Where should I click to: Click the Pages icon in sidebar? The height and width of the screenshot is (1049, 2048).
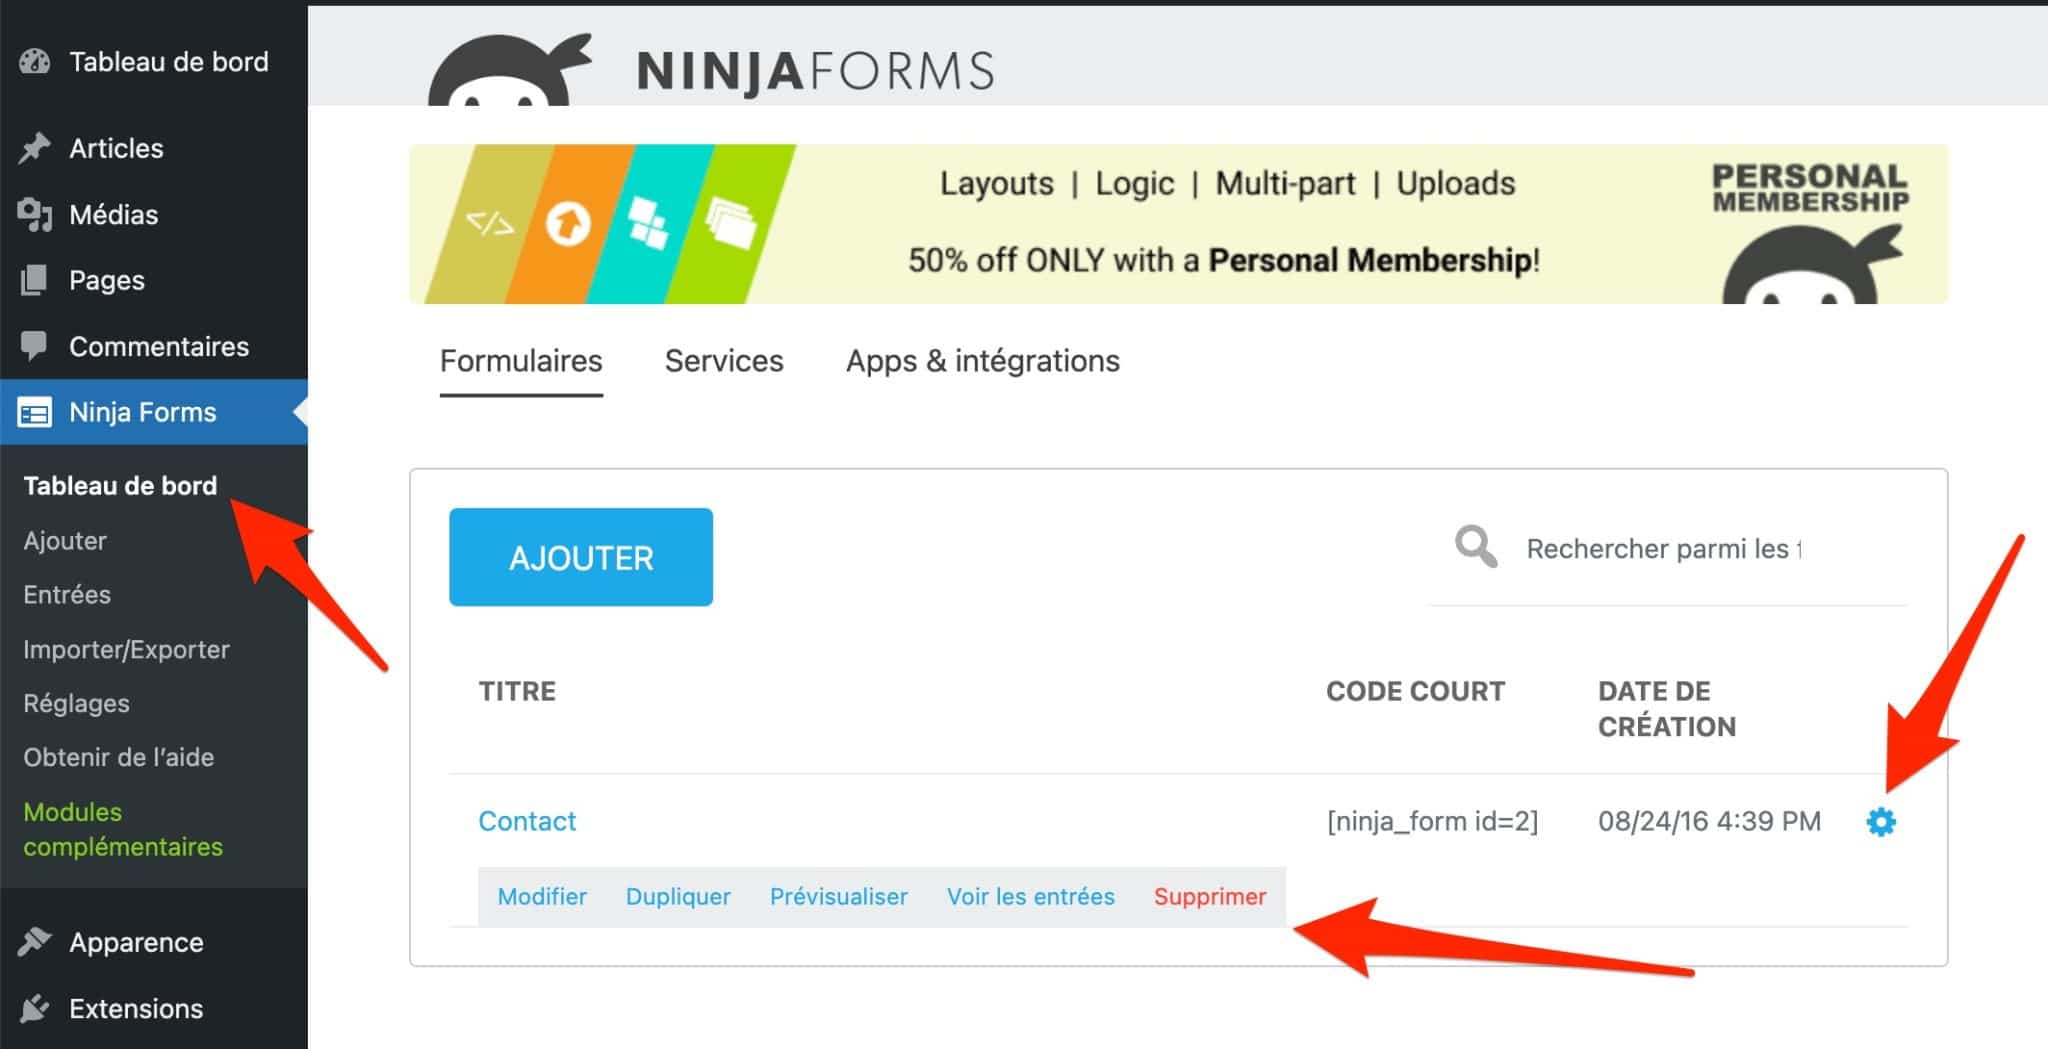(x=34, y=280)
